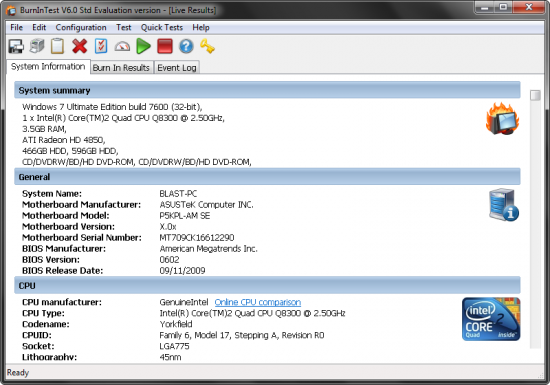
Task: Click the gold key license icon
Action: point(207,46)
